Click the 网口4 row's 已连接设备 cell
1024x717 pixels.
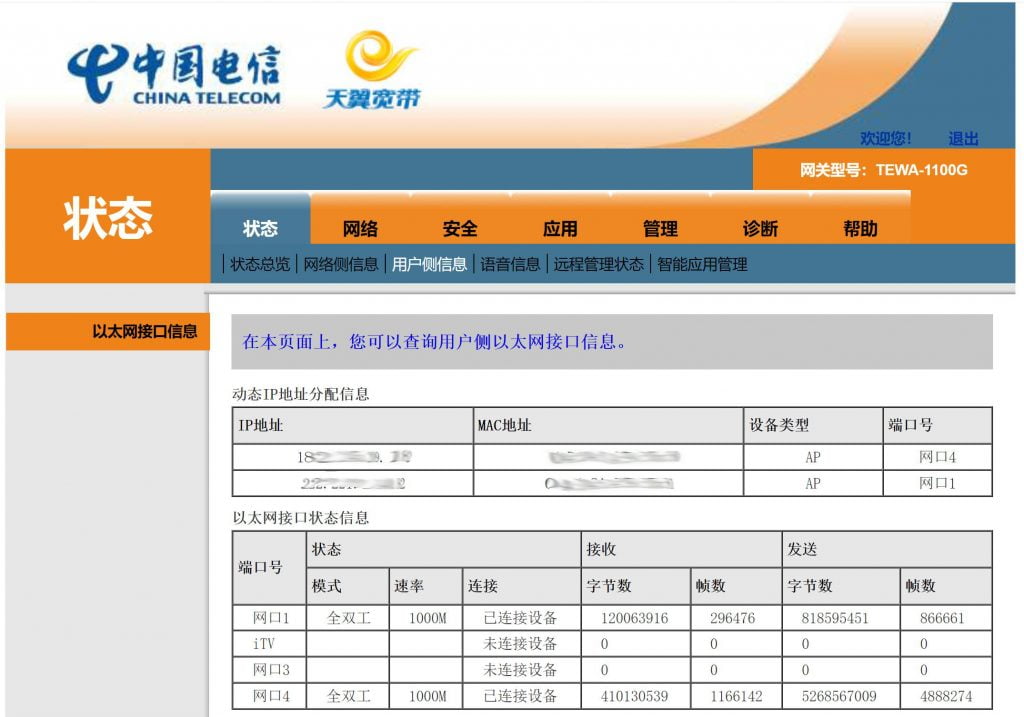tap(520, 696)
